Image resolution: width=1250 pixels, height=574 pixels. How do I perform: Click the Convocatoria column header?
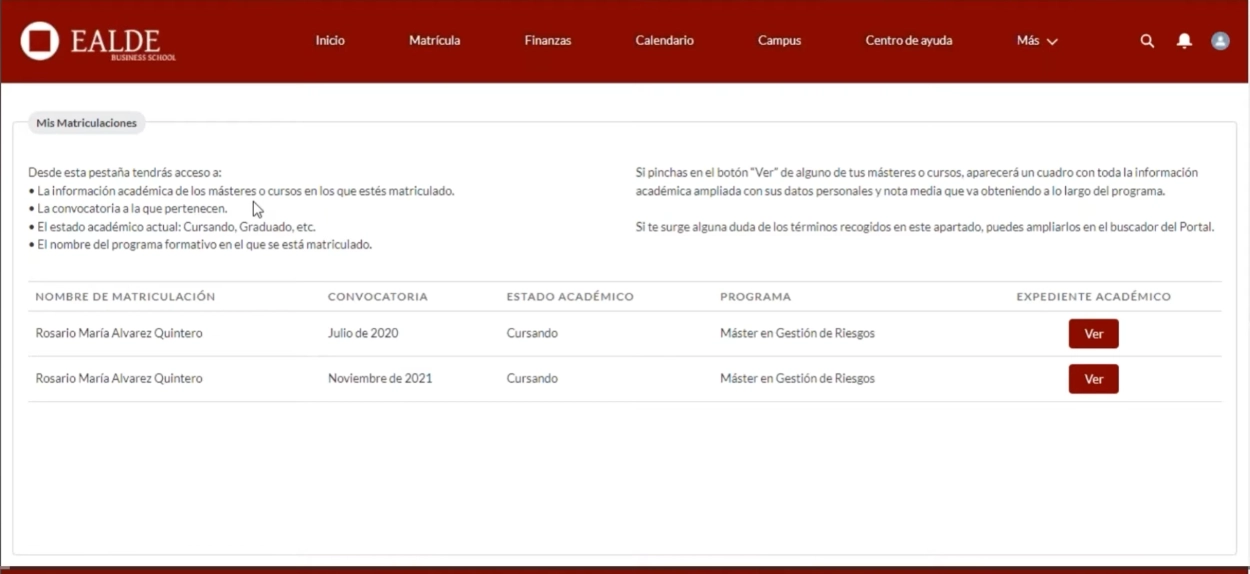coord(378,297)
